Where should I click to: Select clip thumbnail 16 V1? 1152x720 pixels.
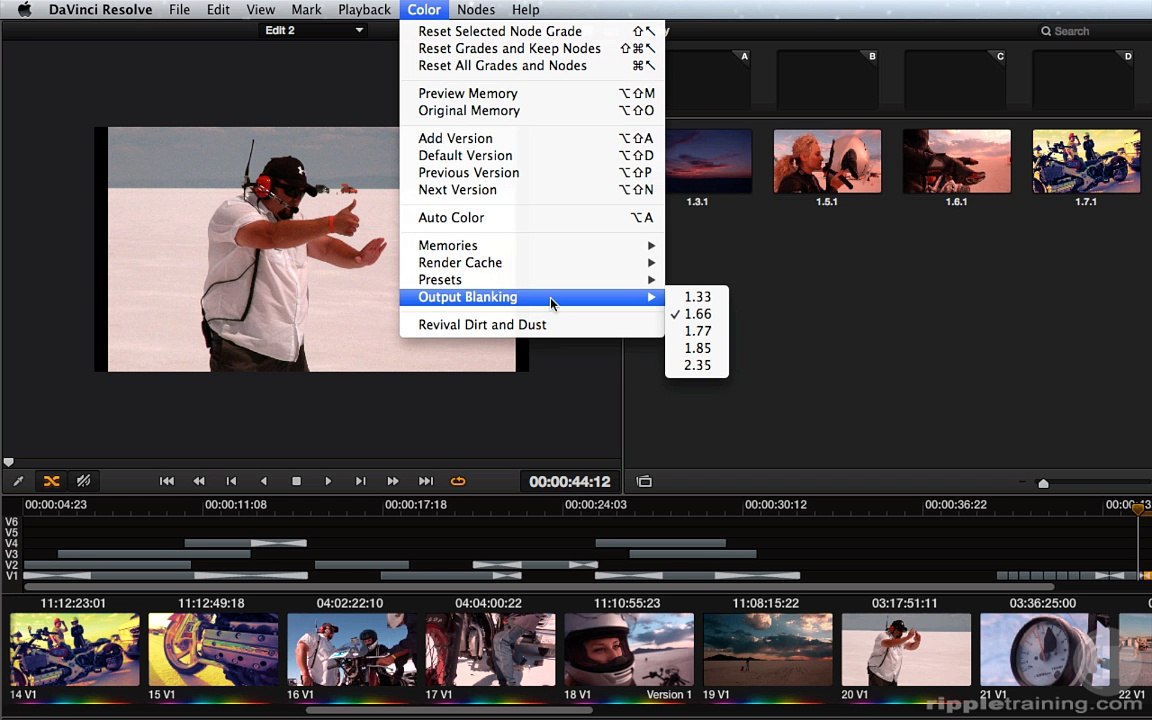pyautogui.click(x=352, y=649)
